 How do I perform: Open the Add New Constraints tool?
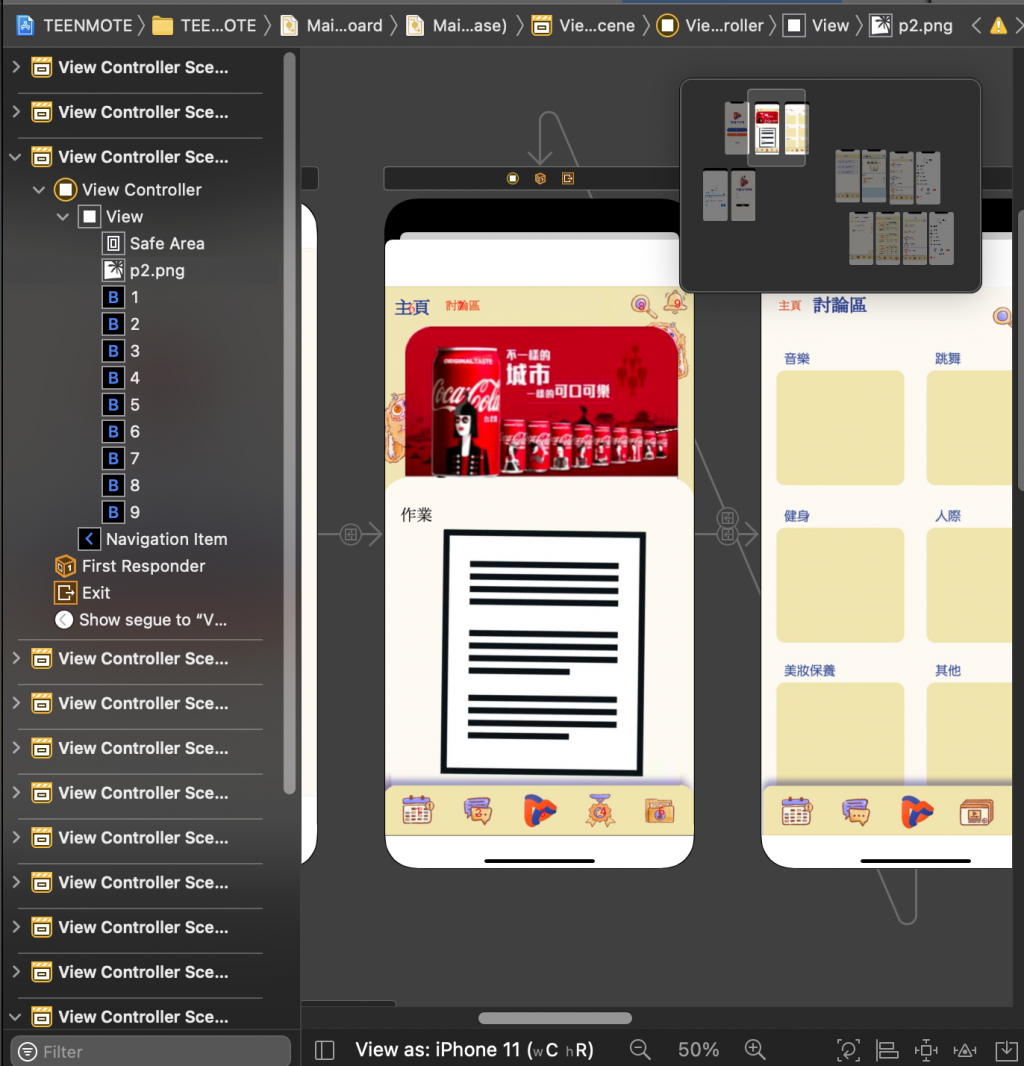926,1050
